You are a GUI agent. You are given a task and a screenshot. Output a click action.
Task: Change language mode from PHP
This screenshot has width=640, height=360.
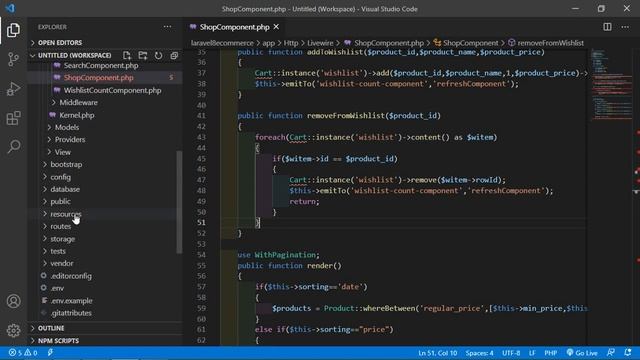(x=550, y=353)
